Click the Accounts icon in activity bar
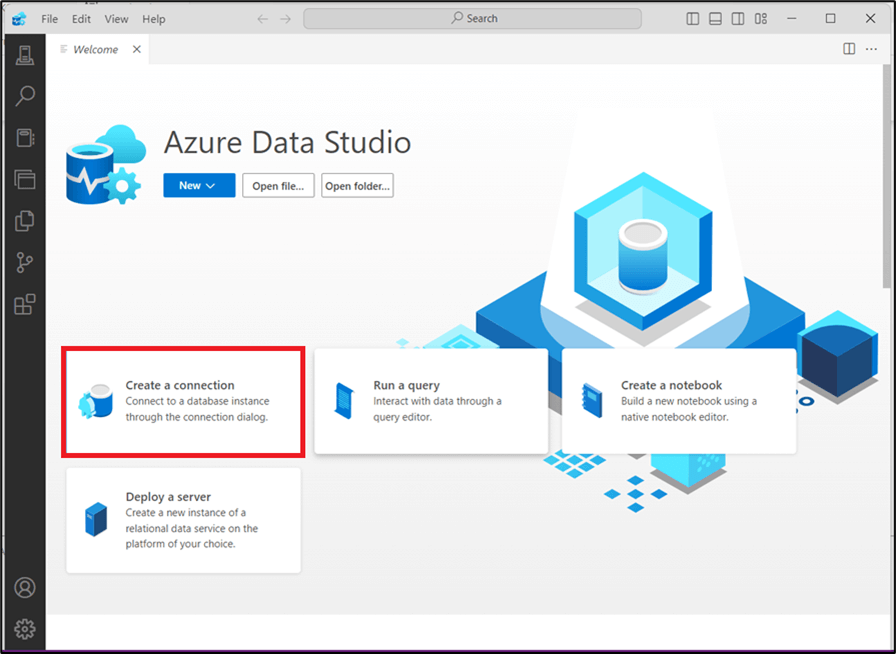This screenshot has width=896, height=654. (25, 587)
